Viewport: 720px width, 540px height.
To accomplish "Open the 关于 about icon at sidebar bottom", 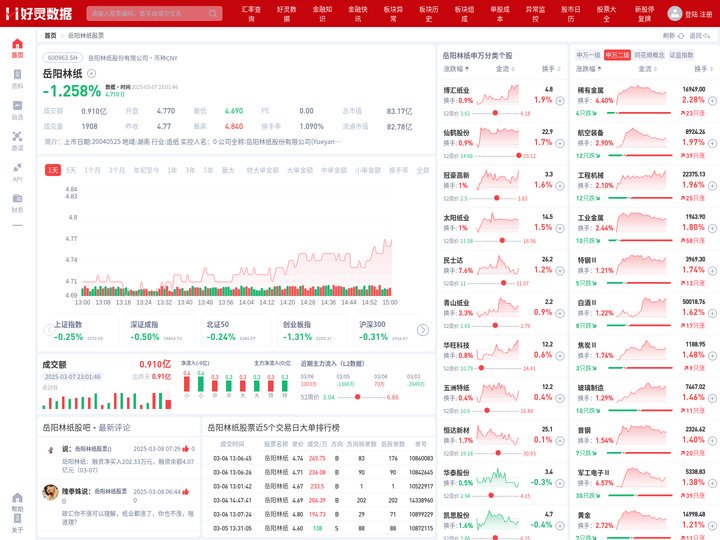I will [17, 519].
